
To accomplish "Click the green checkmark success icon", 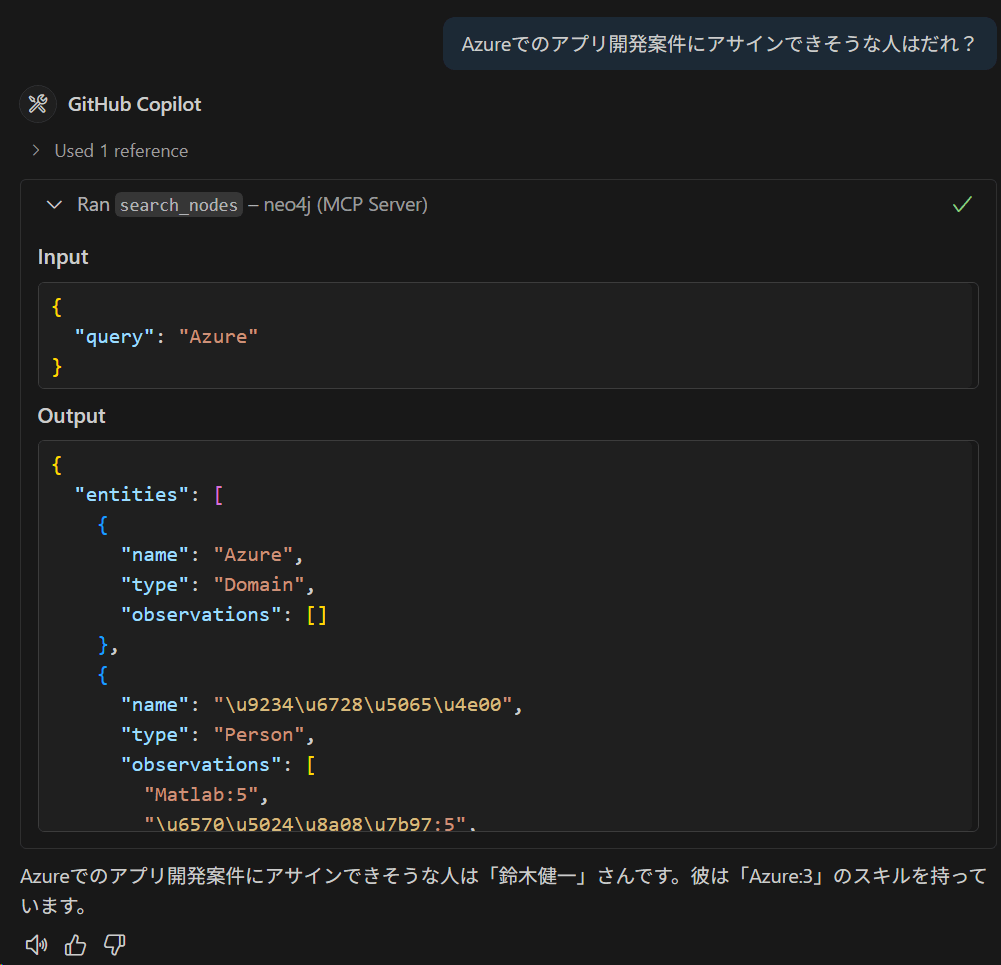I will click(962, 204).
